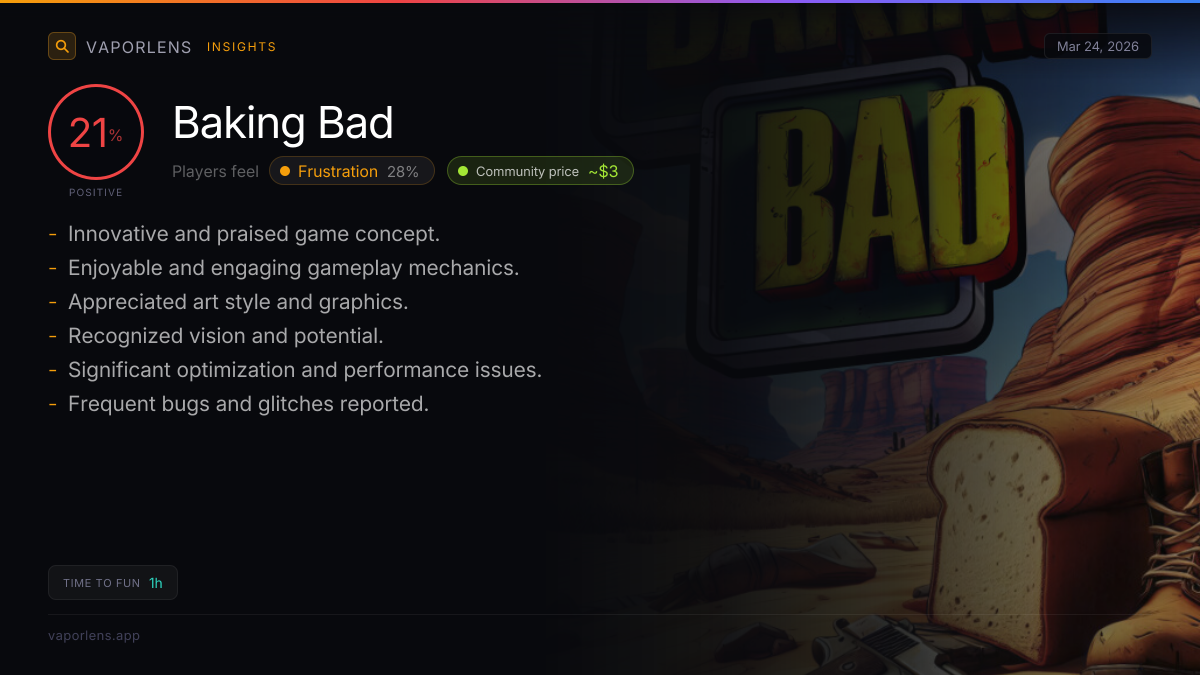Image resolution: width=1200 pixels, height=675 pixels.
Task: Select the Appreciated art style and graphics line
Action: click(x=238, y=302)
